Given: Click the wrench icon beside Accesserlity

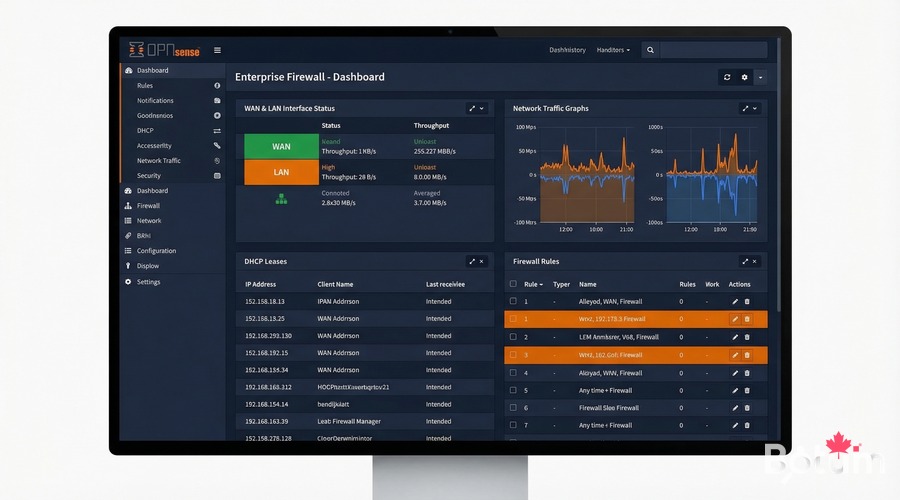Looking at the screenshot, I should 217,146.
